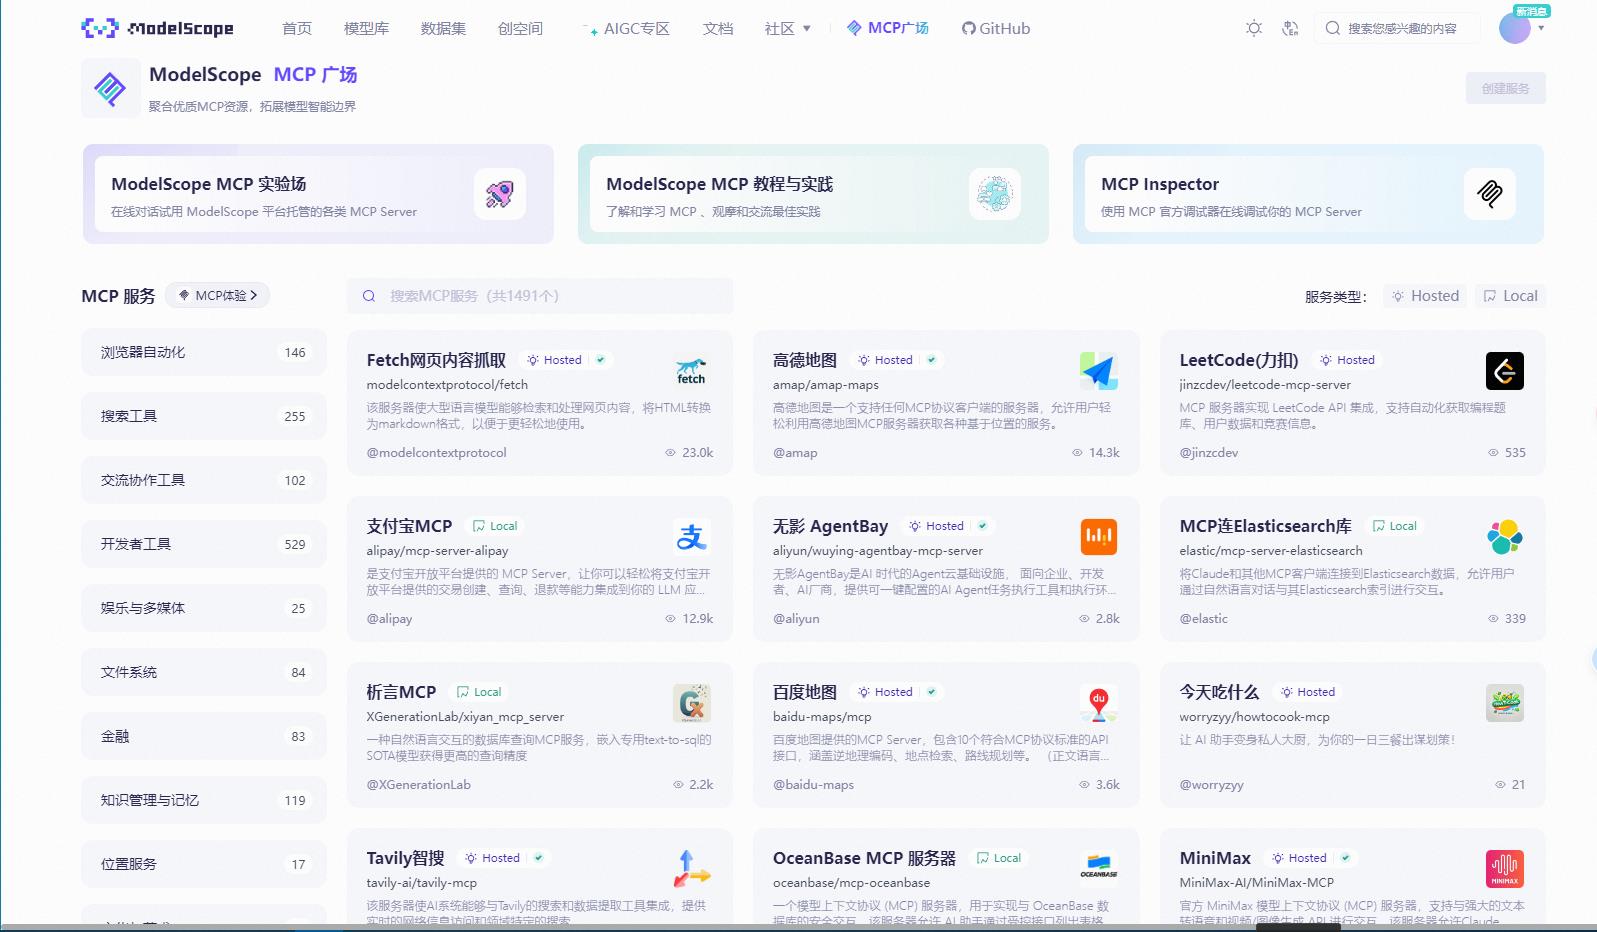The height and width of the screenshot is (932, 1597).
Task: Click the Hosted tag on MiniMax card
Action: [1299, 858]
